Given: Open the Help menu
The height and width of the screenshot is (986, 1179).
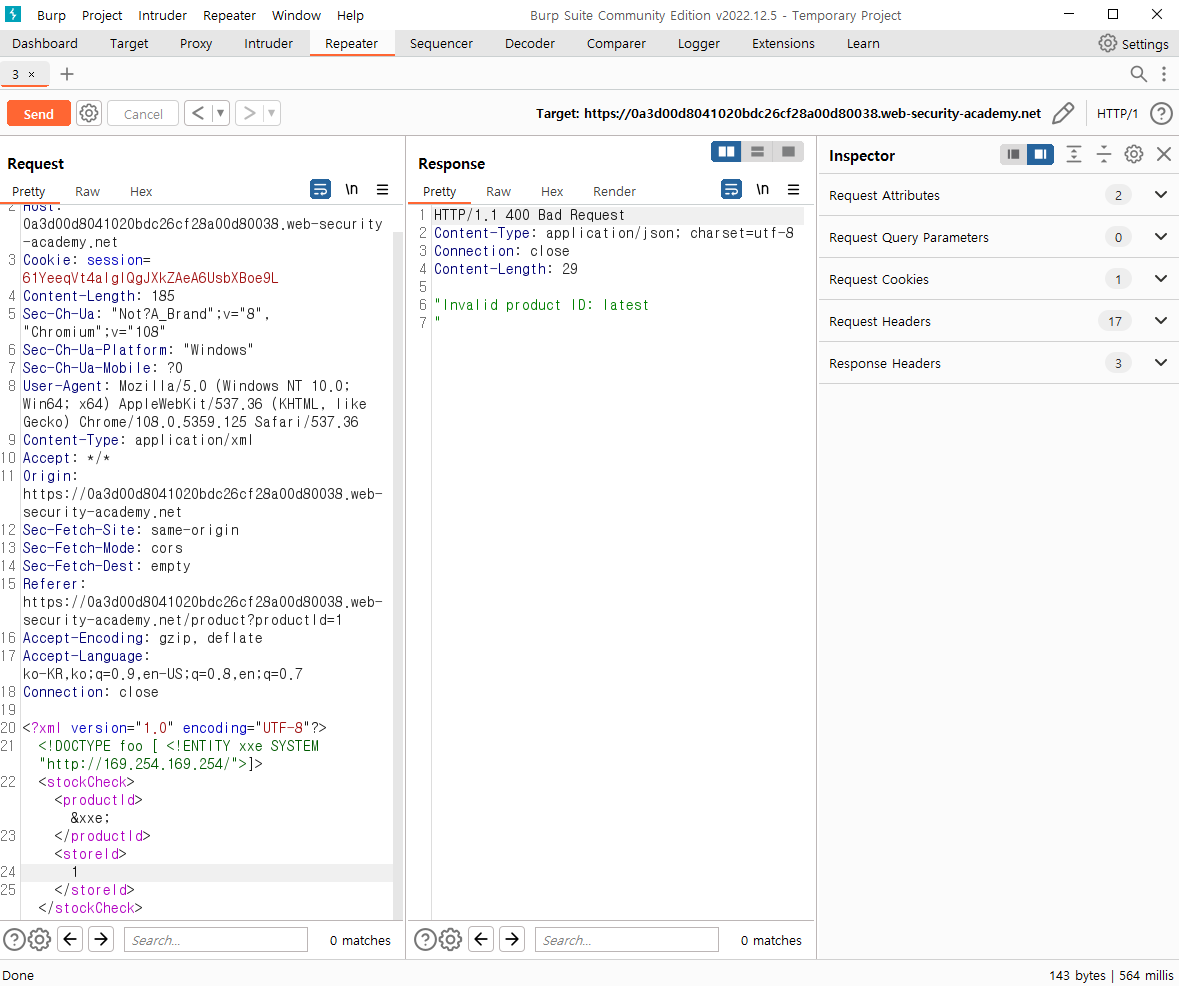Looking at the screenshot, I should click(x=350, y=15).
